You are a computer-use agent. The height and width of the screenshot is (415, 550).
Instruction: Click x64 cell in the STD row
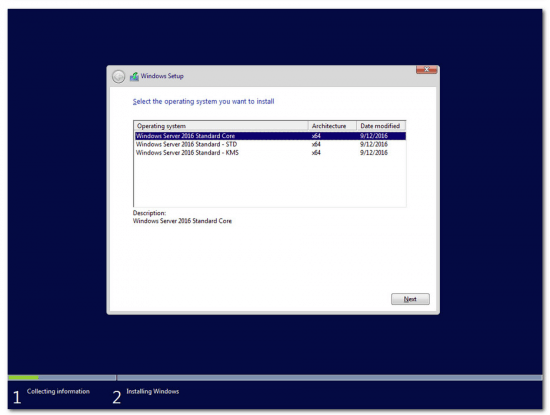click(316, 144)
